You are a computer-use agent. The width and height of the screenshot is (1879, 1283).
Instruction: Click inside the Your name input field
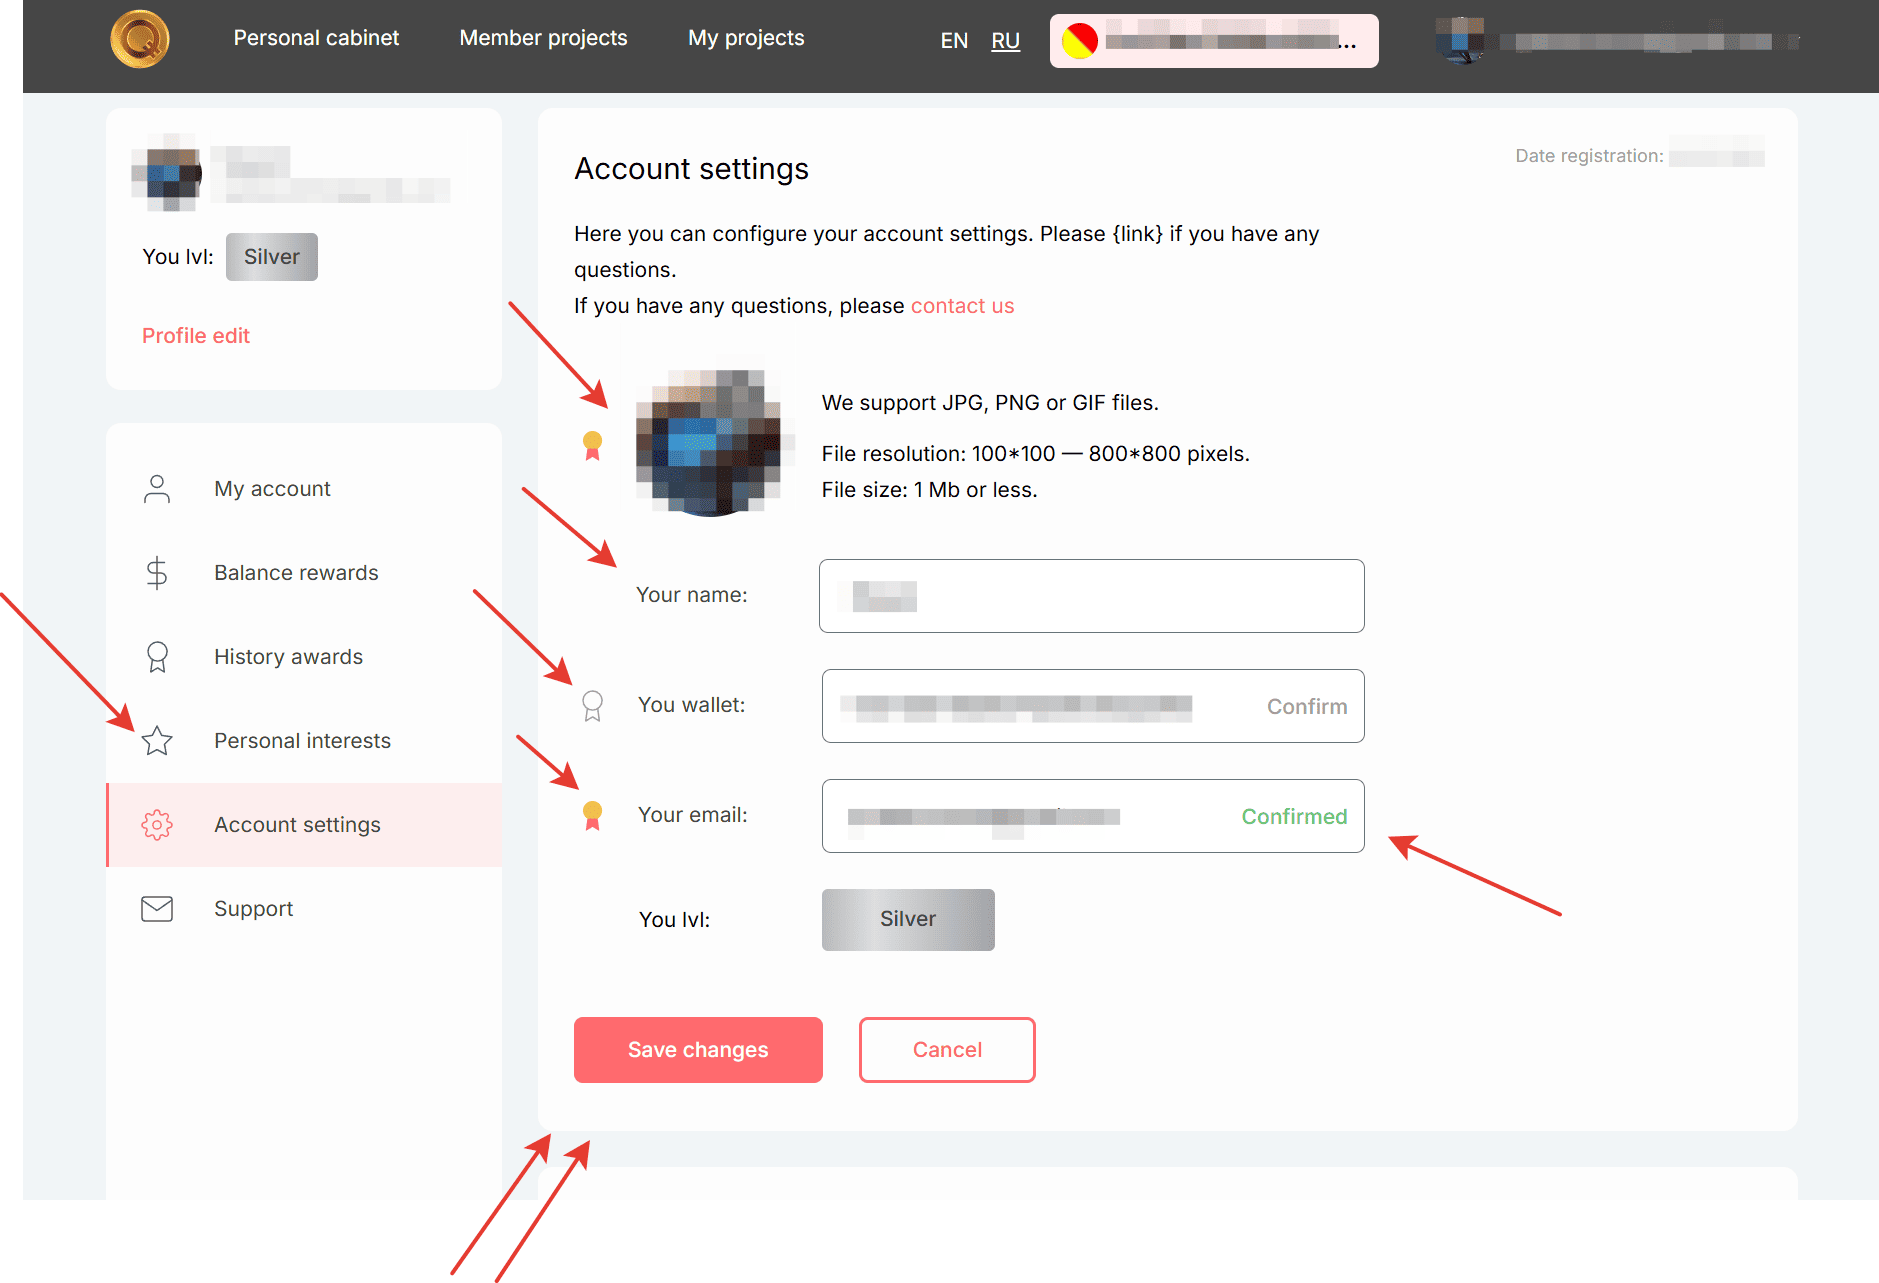[x=1090, y=596]
